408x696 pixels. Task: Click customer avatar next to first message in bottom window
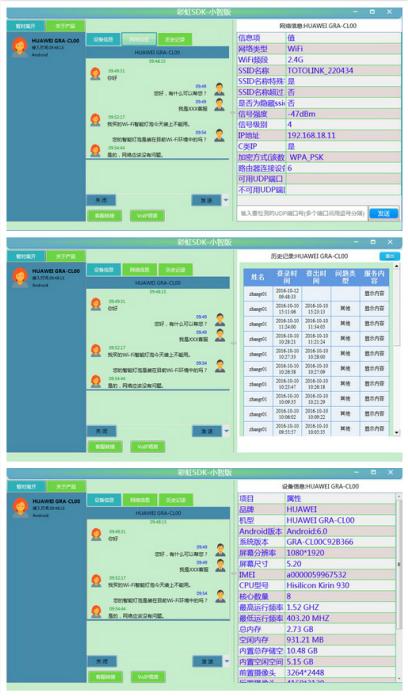click(x=96, y=534)
